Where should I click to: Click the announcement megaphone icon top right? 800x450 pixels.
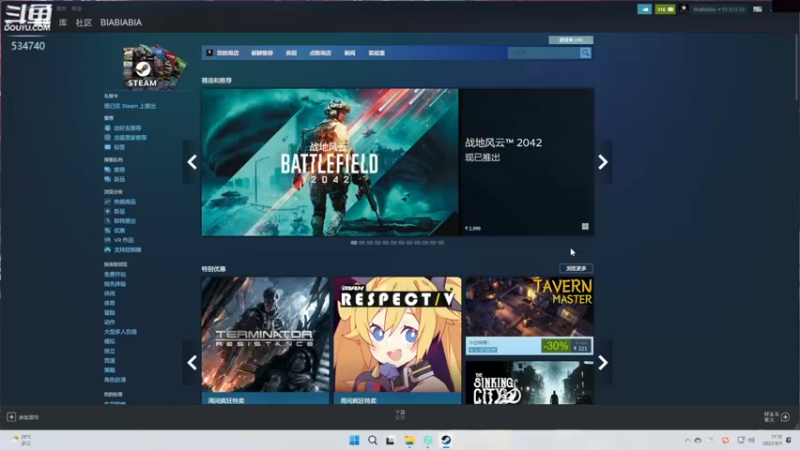[x=644, y=9]
